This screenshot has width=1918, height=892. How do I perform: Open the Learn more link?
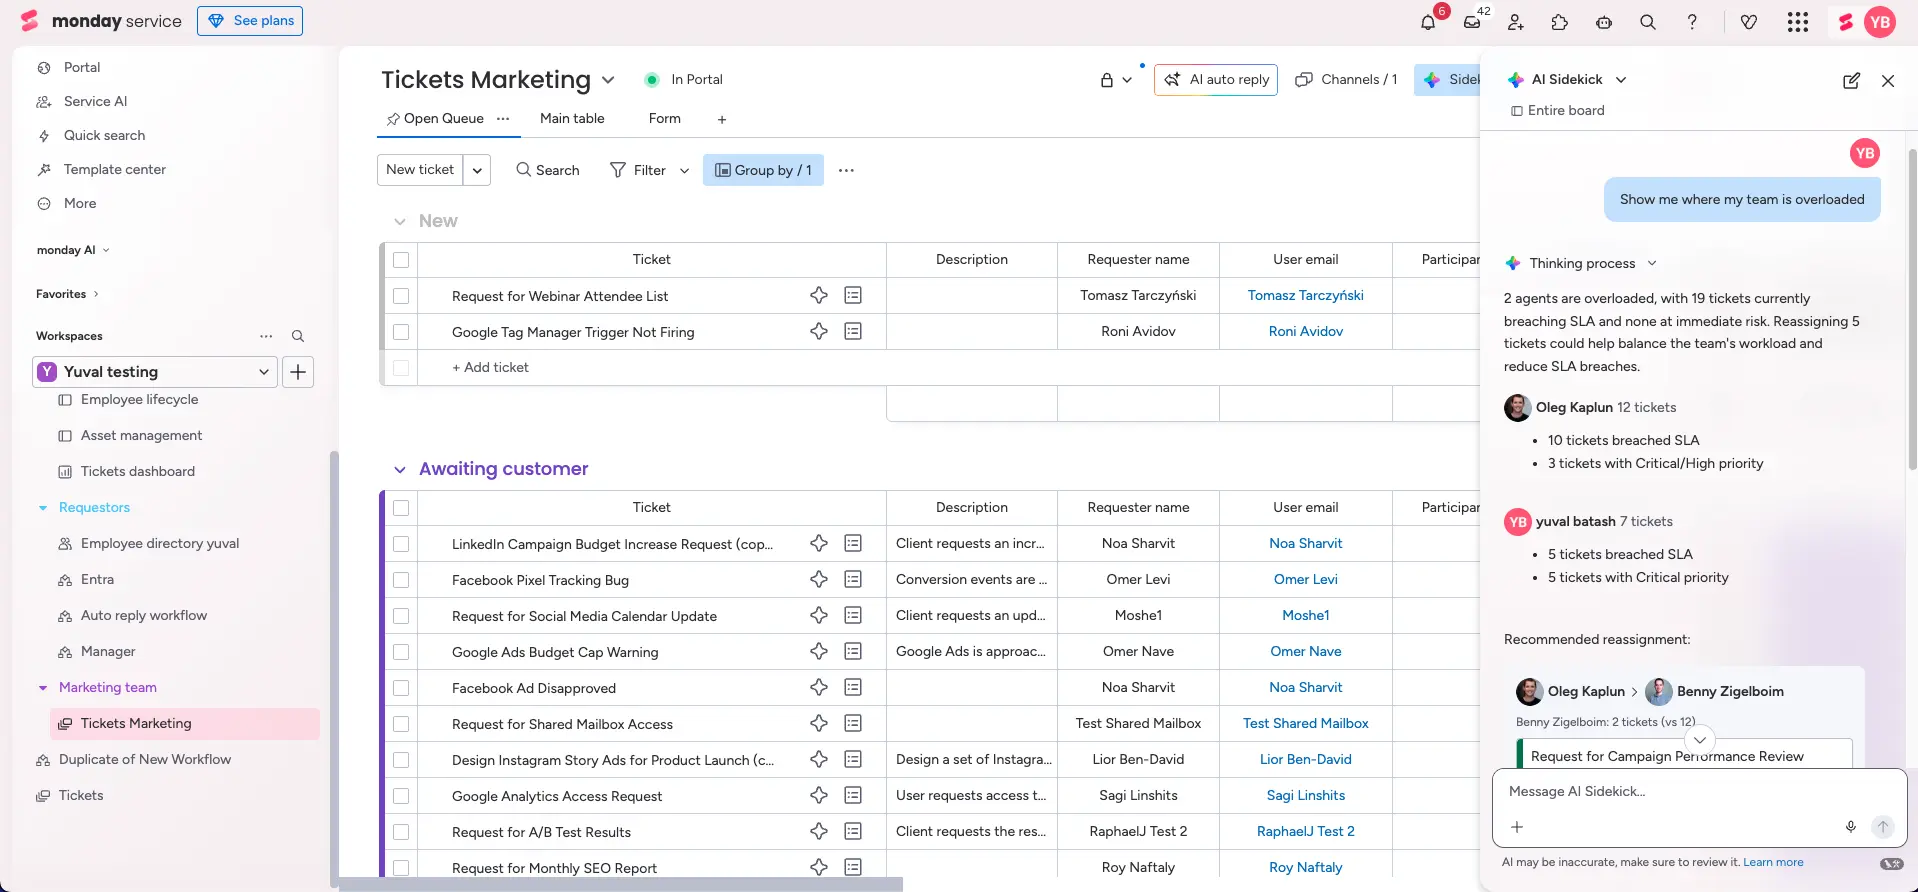(1773, 862)
